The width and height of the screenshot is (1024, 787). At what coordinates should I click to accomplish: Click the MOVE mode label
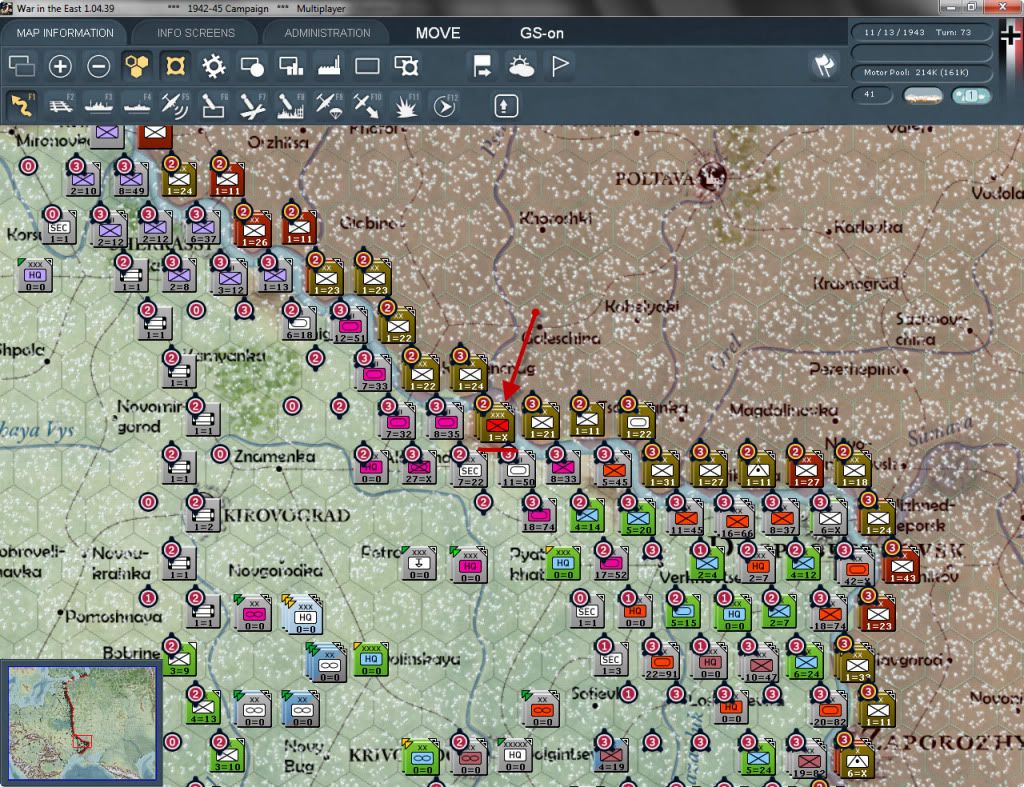[438, 33]
